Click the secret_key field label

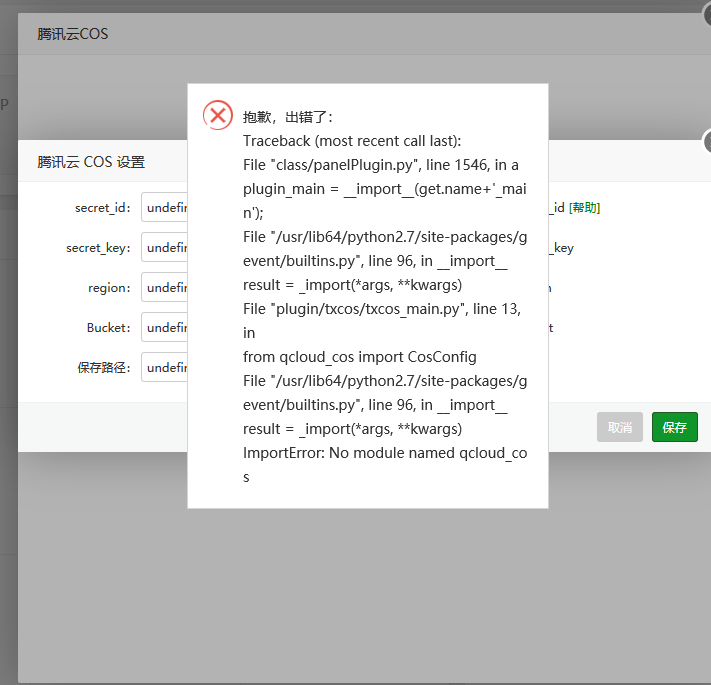(98, 248)
